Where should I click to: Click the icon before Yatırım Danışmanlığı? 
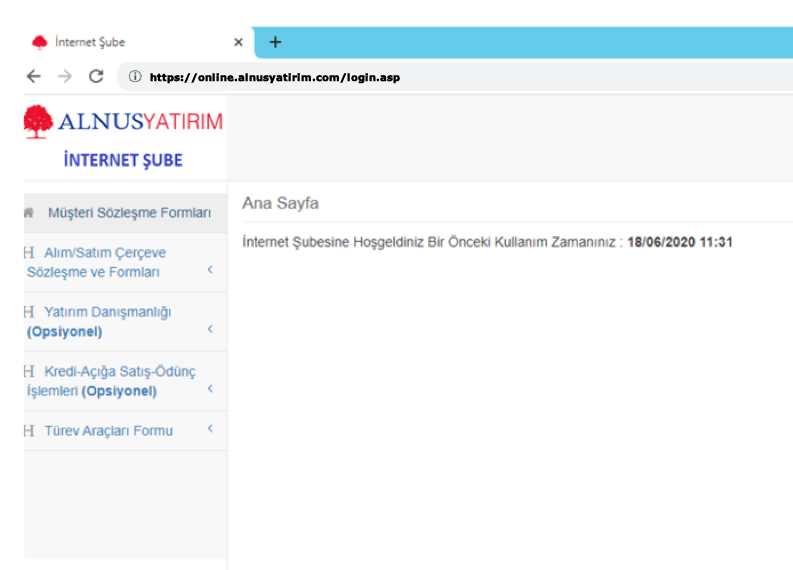[x=29, y=312]
